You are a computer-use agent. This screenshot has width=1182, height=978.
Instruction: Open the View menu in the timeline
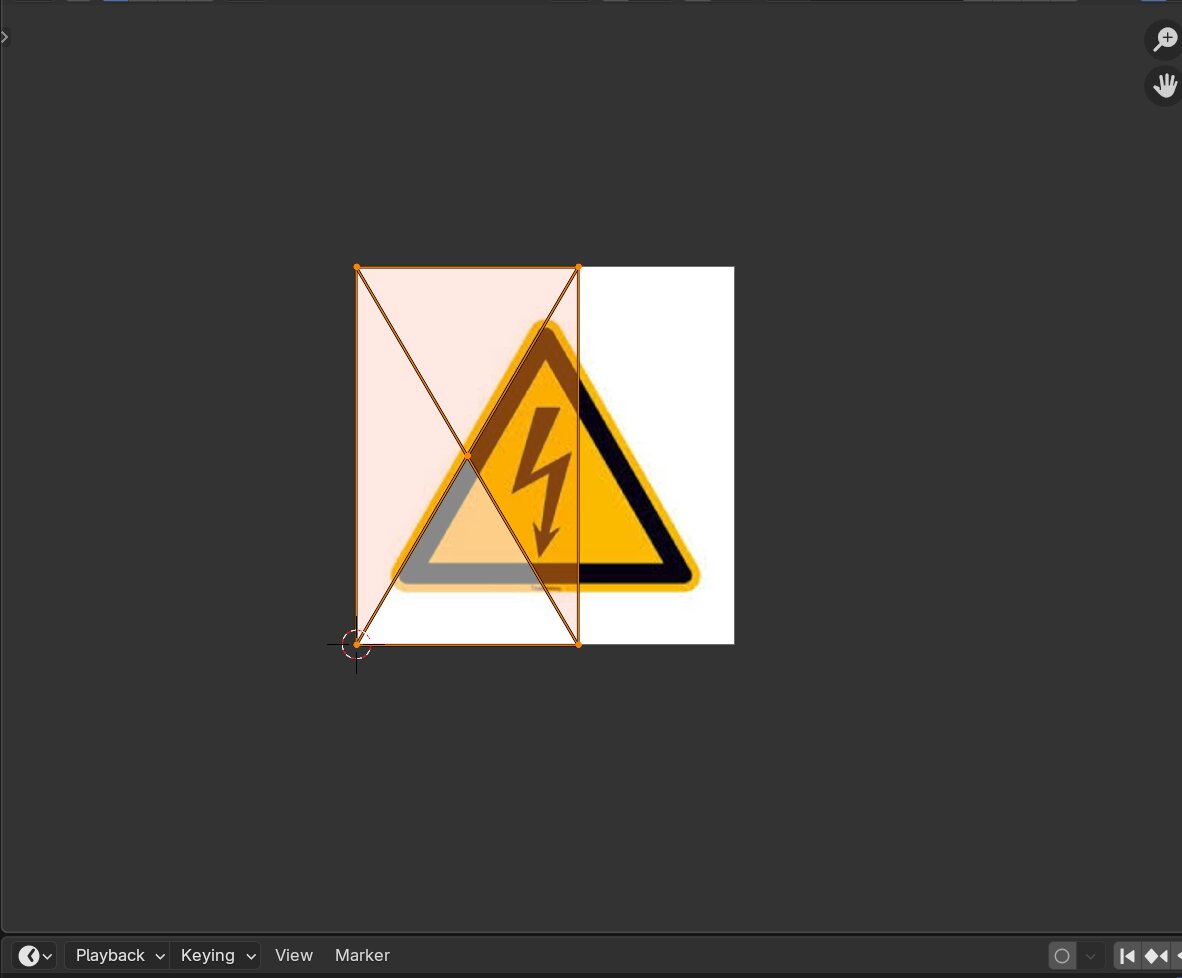click(x=293, y=955)
